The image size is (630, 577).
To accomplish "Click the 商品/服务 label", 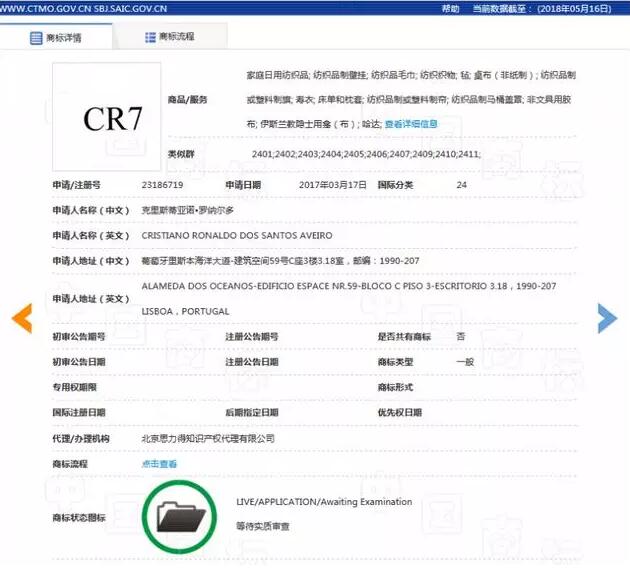I will coord(187,99).
